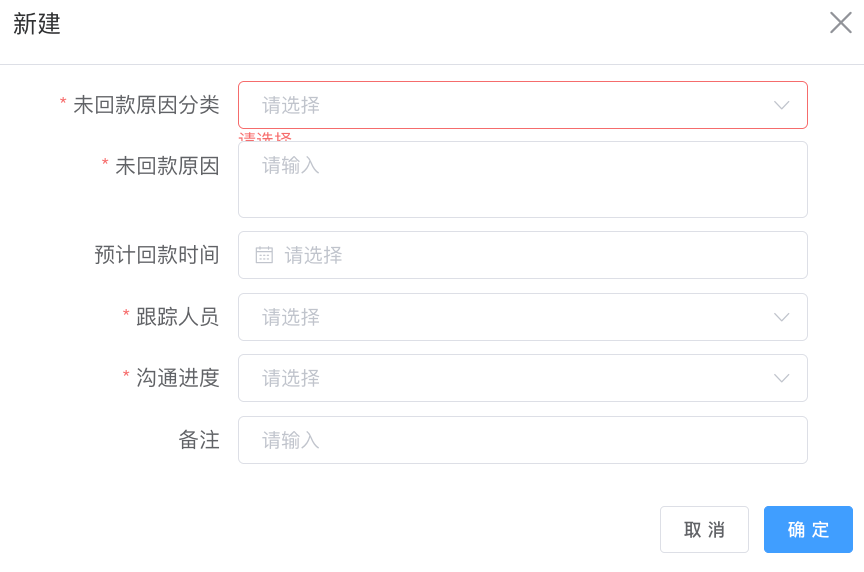Click the 未回款原因 field label
The image size is (864, 572).
pos(167,166)
